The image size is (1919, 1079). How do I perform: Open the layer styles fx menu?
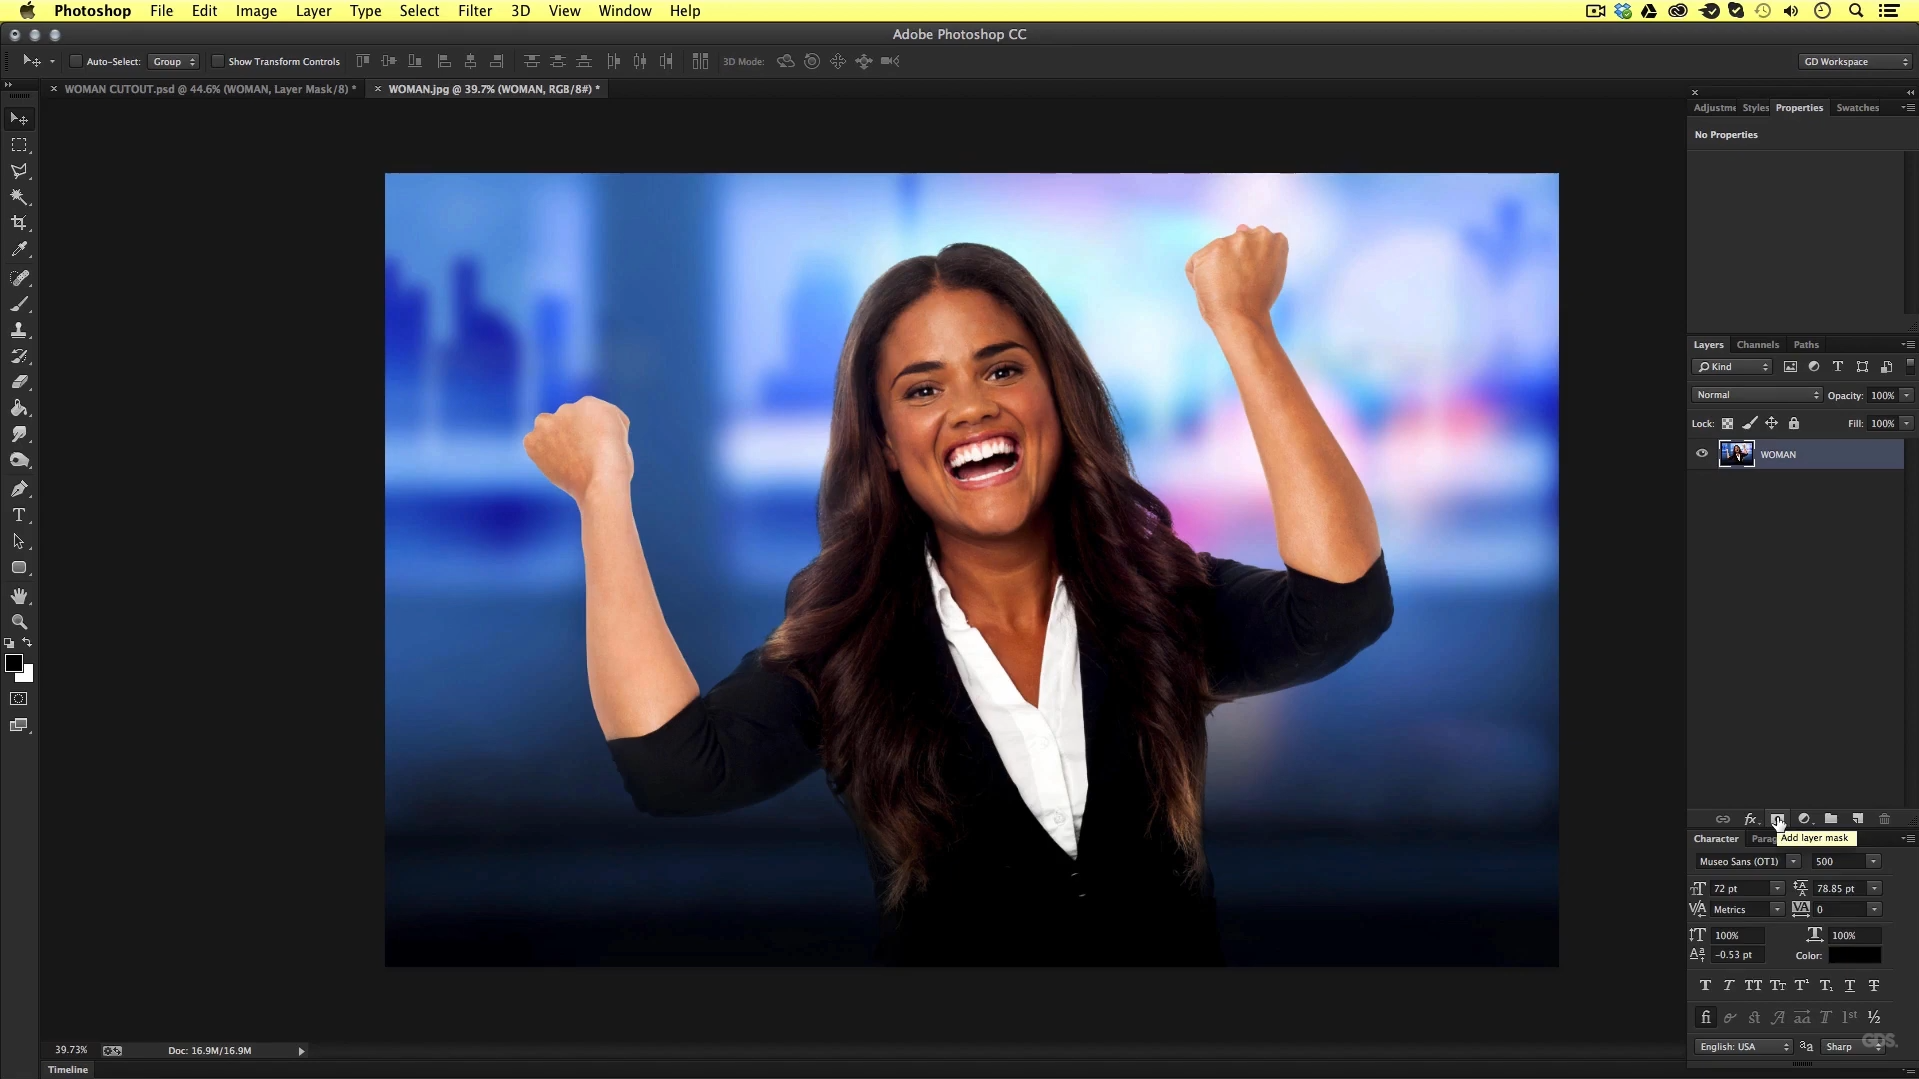[1751, 818]
